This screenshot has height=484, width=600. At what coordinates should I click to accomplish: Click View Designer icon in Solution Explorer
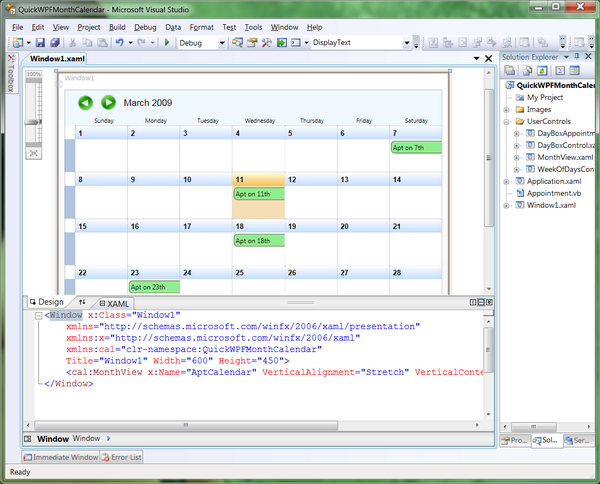click(x=574, y=70)
